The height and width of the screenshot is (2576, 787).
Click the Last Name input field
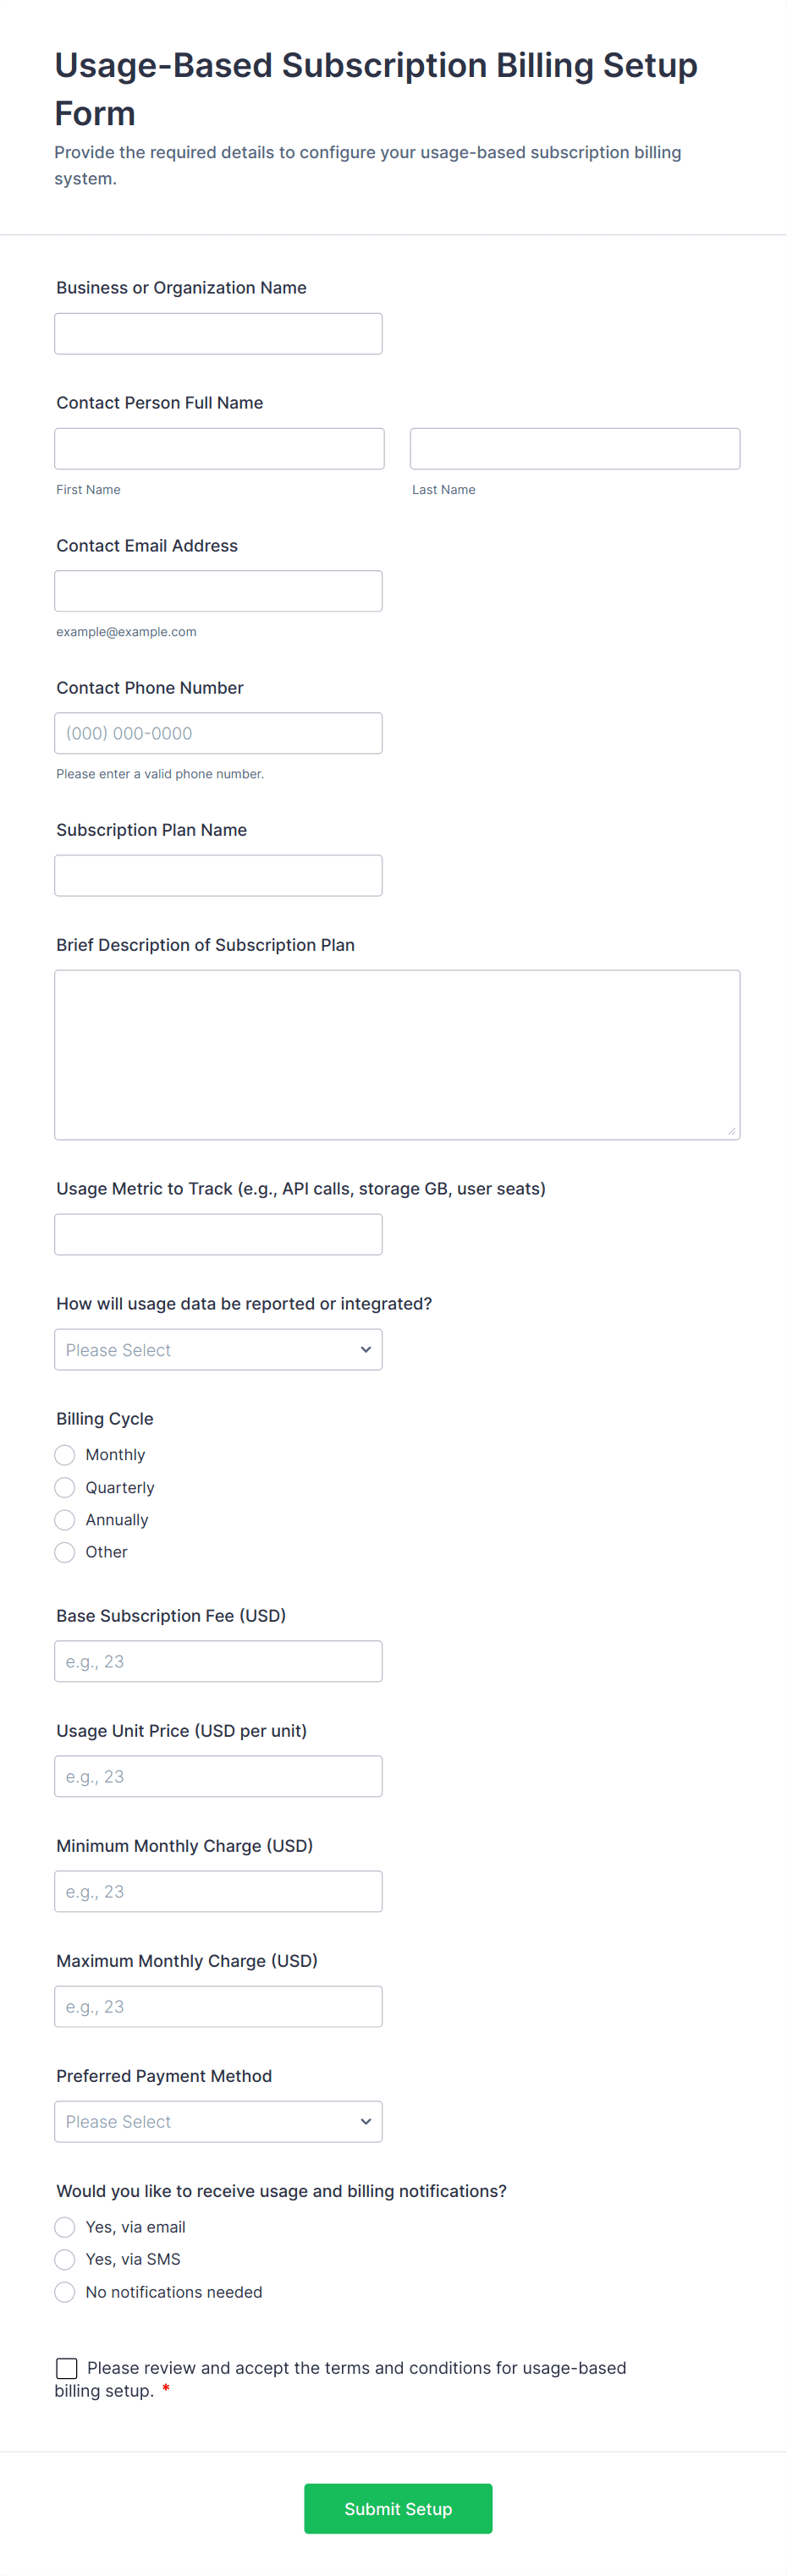coord(575,449)
